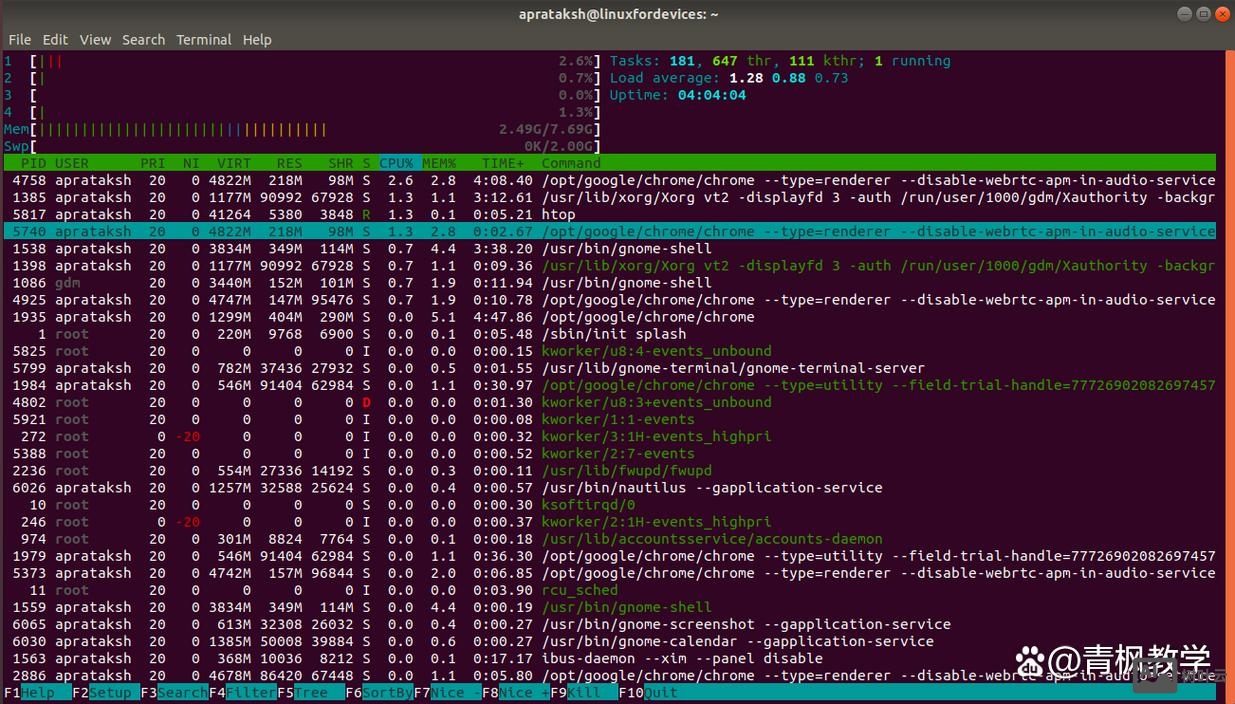Open the Terminal menu in menu bar

point(203,39)
